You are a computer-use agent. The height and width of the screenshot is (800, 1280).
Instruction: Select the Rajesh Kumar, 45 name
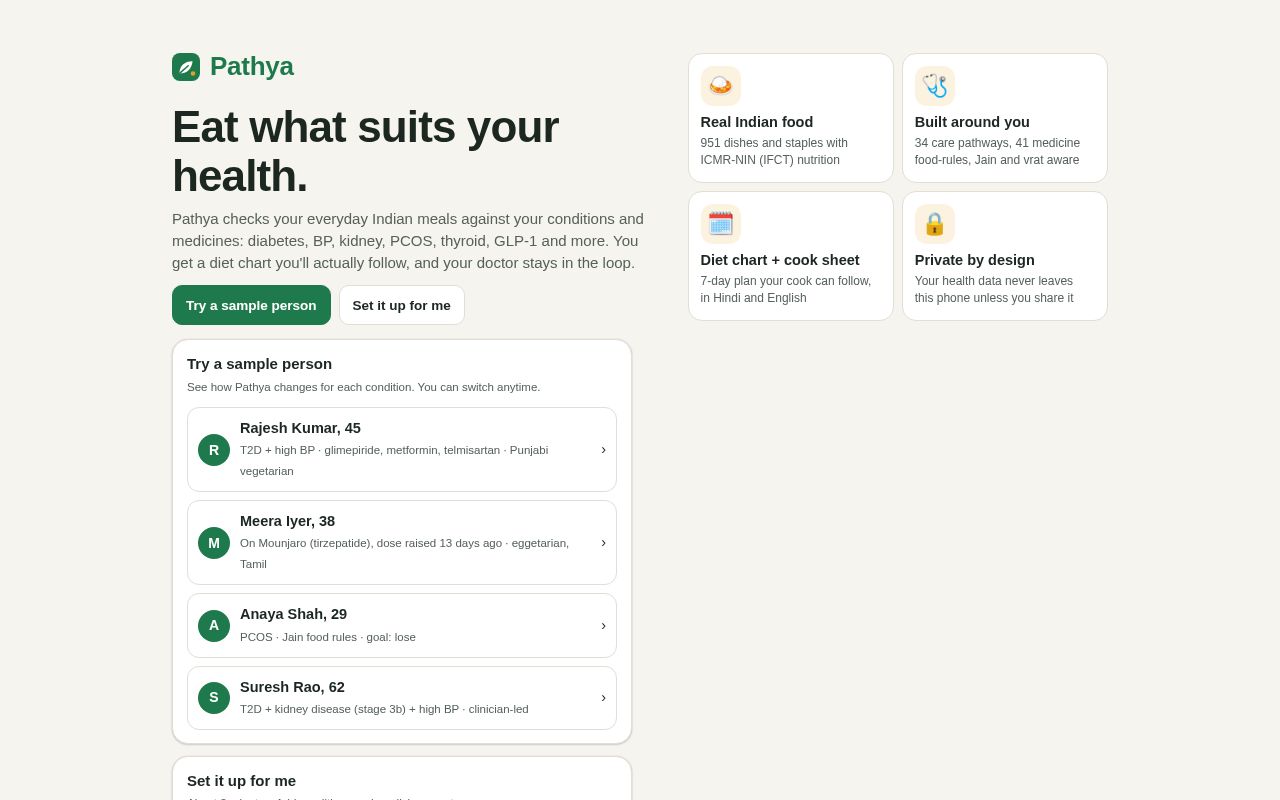[x=300, y=428]
